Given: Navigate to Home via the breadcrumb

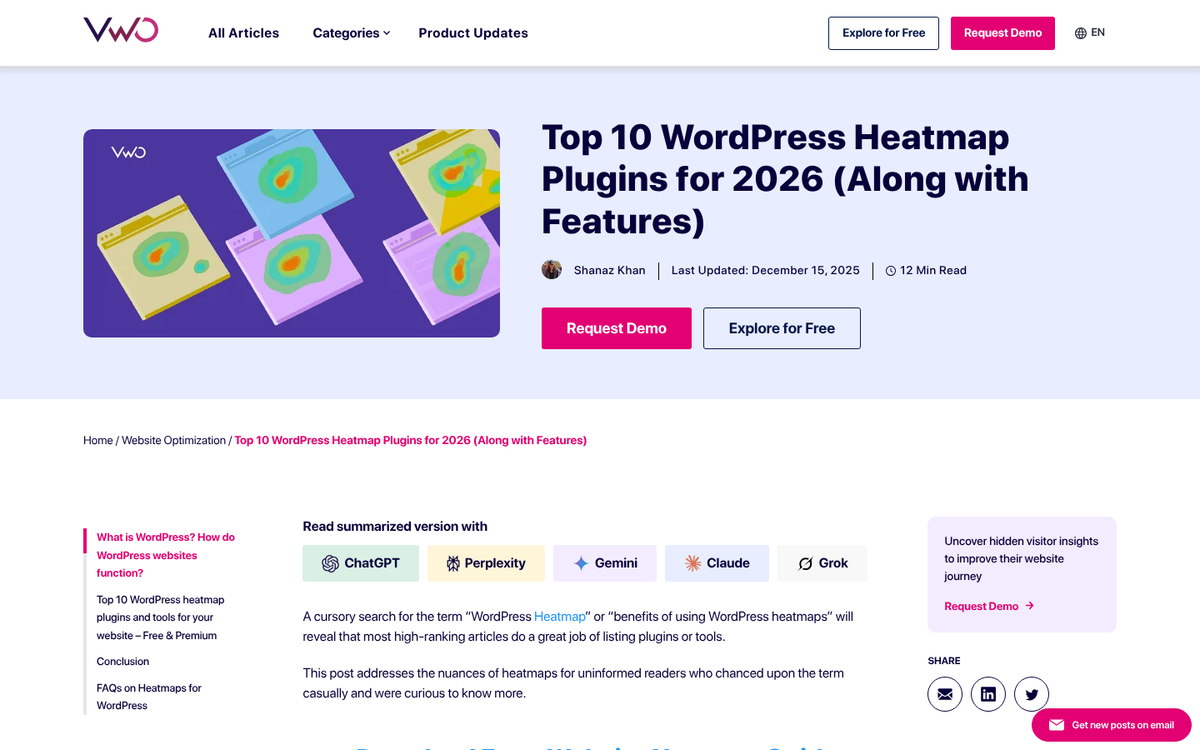Looking at the screenshot, I should pyautogui.click(x=97, y=440).
